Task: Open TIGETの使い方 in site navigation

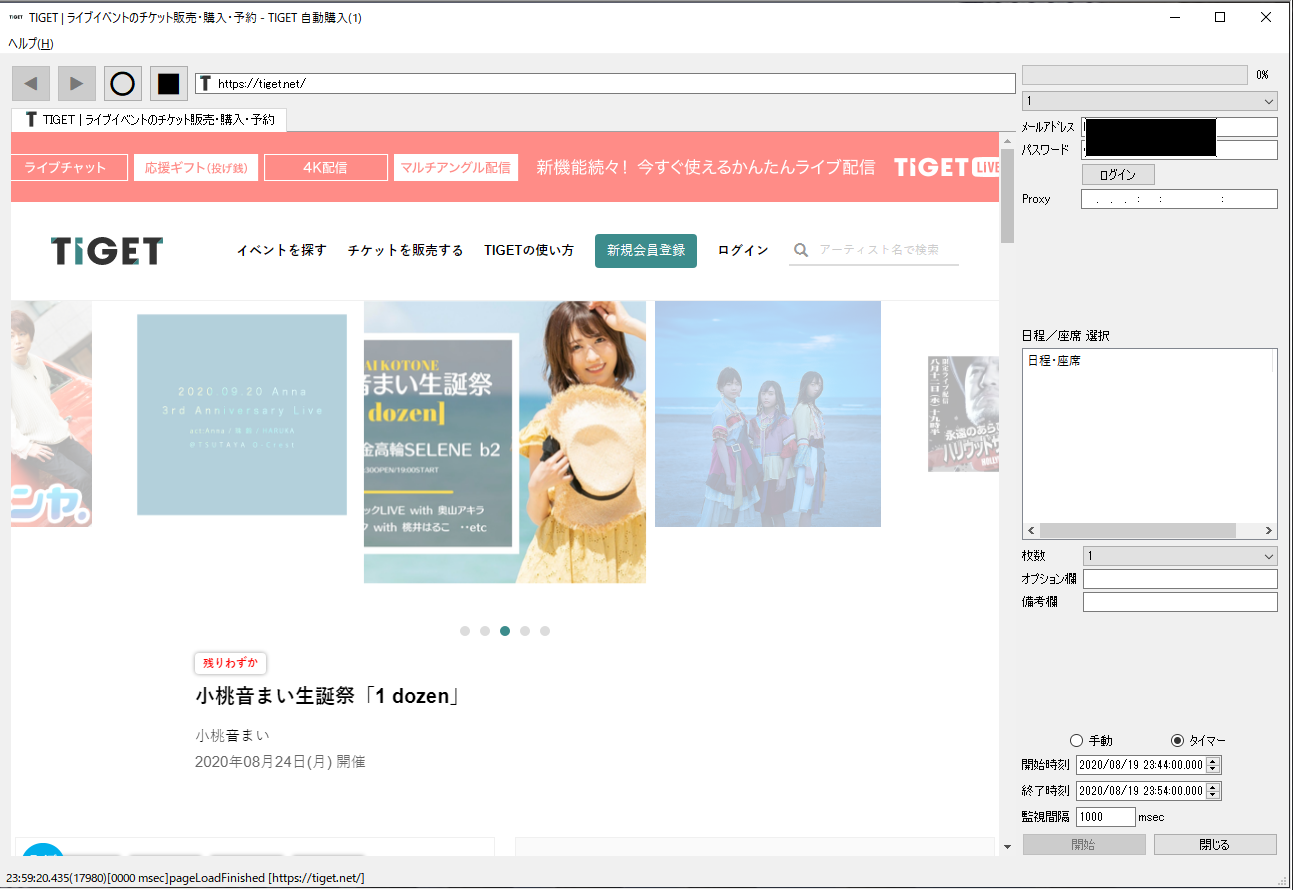Action: 529,251
